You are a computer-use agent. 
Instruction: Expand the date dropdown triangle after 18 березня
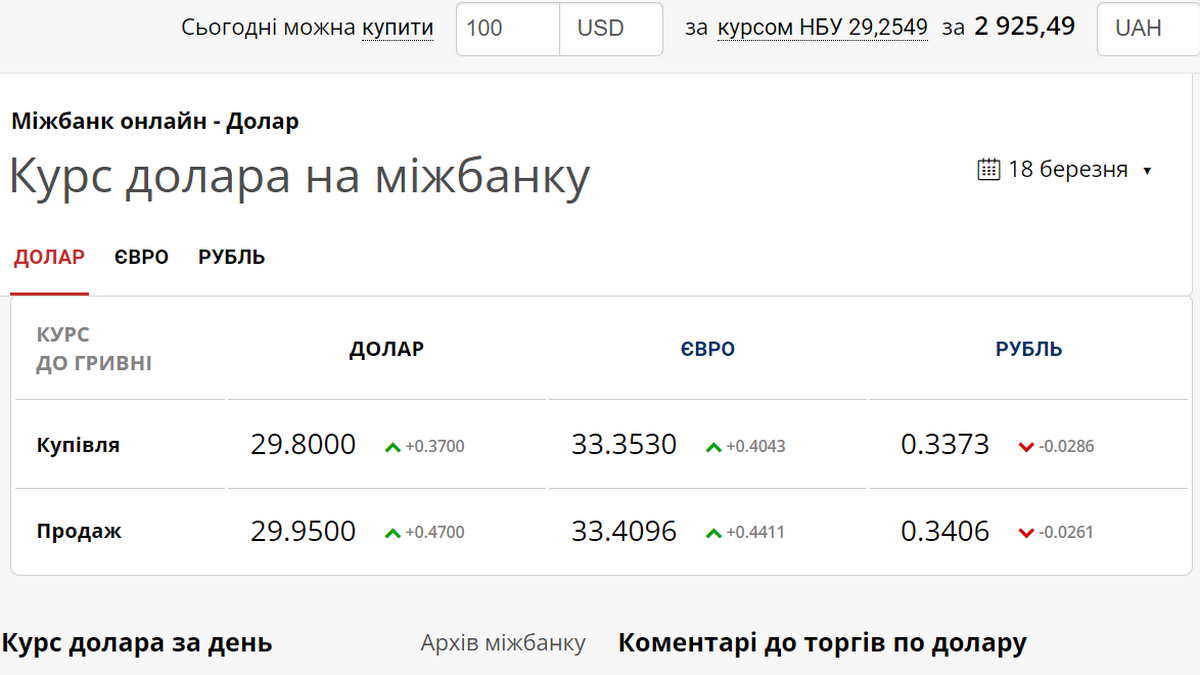(x=1147, y=171)
